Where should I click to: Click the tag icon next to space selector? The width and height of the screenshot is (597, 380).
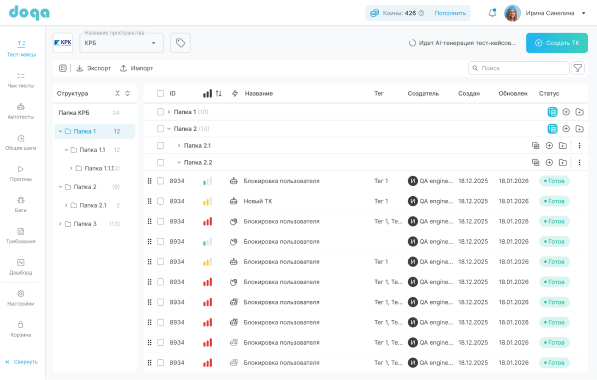(180, 43)
